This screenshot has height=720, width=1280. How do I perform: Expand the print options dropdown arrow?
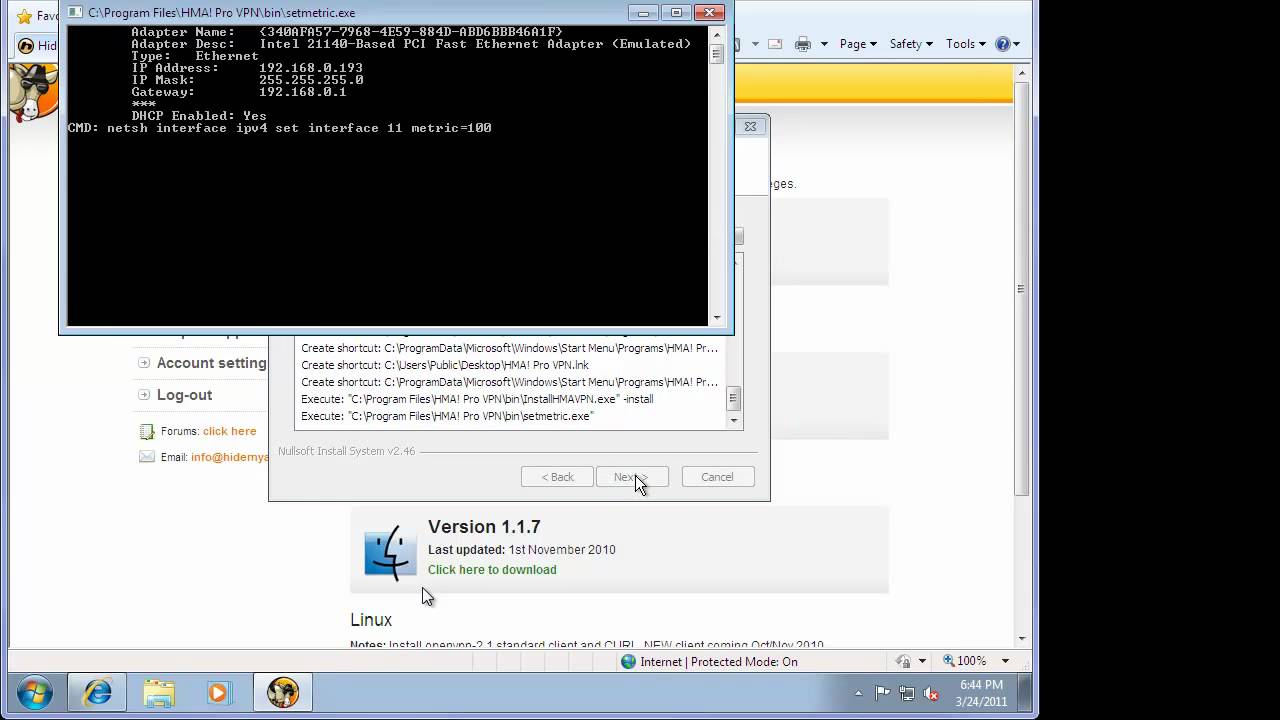click(x=824, y=44)
